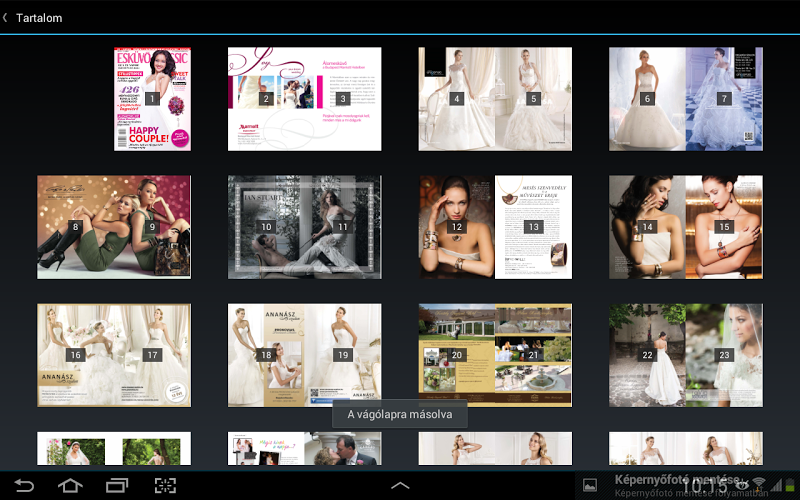Viewport: 800px width, 500px height.
Task: Select the pages 16-17 Ananász spread
Action: click(x=114, y=355)
